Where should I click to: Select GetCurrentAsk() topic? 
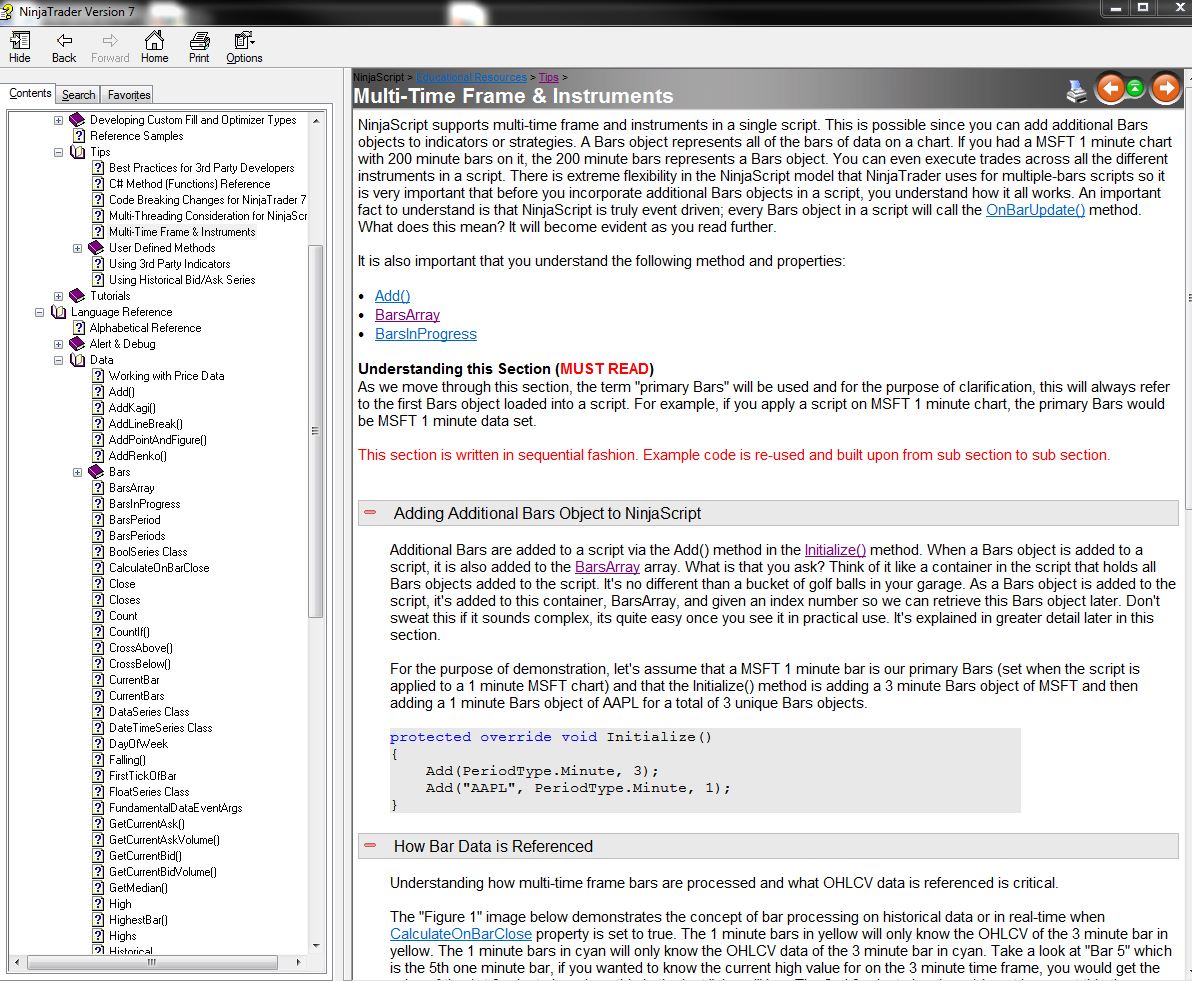click(x=146, y=823)
